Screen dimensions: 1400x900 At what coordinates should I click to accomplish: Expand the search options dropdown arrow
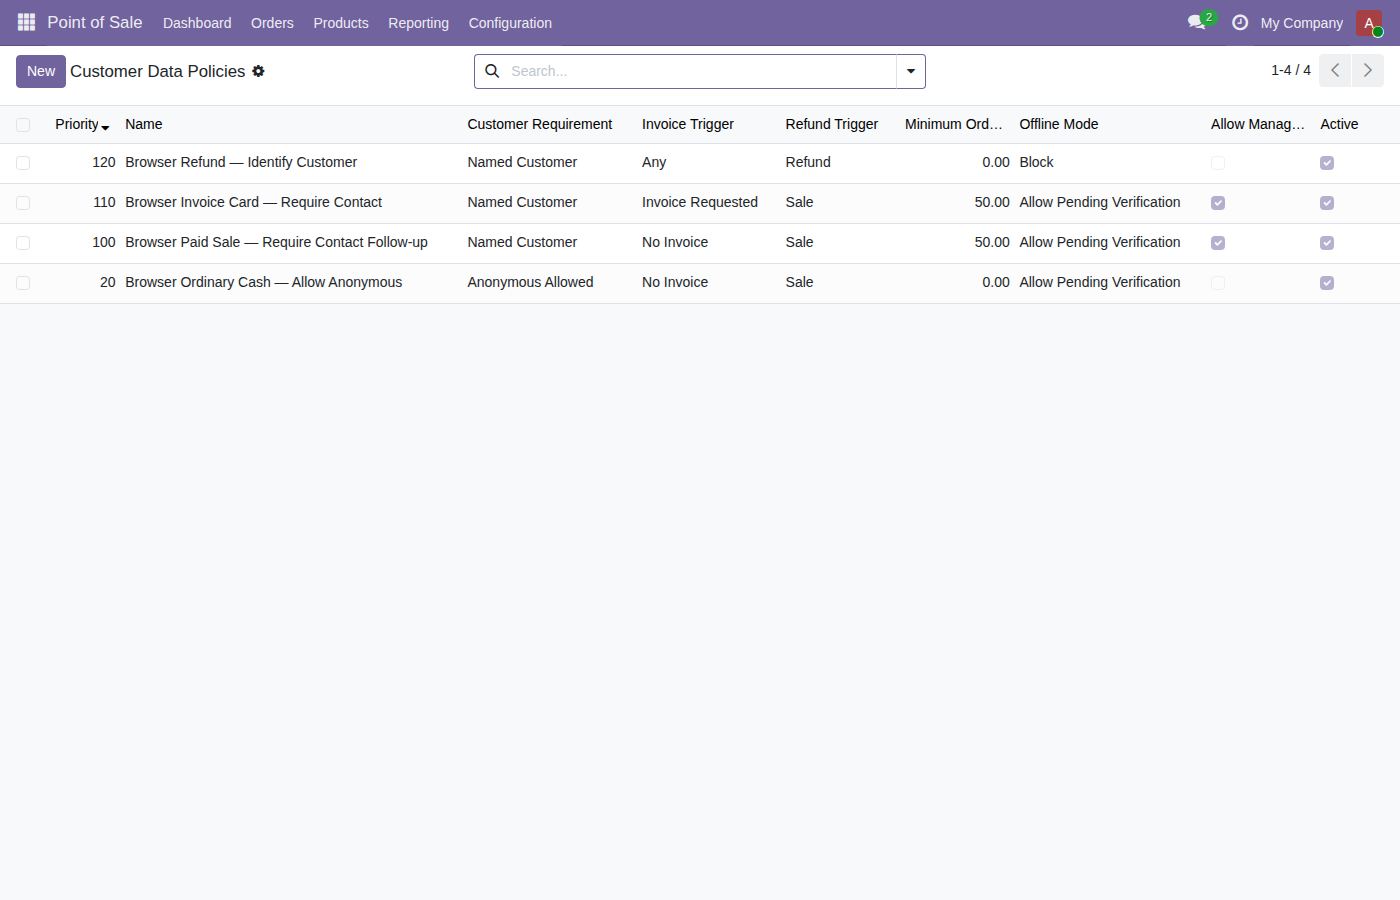(911, 71)
